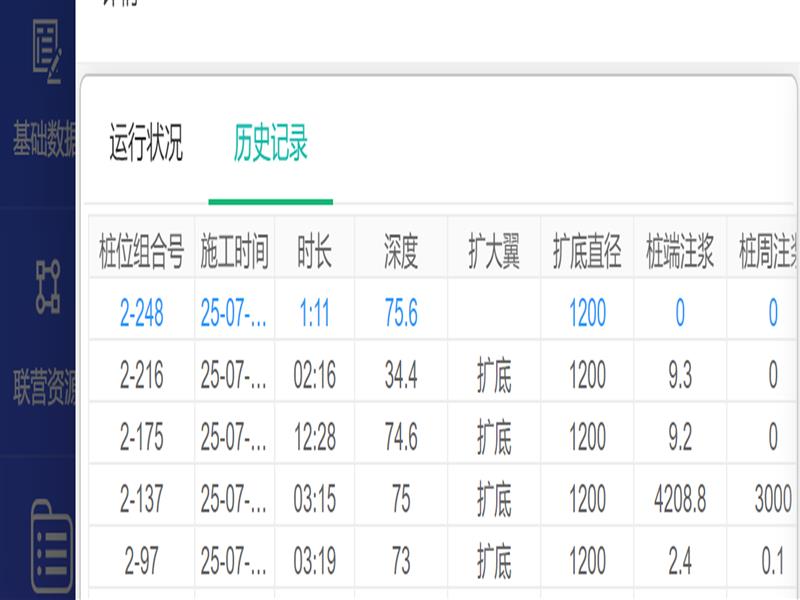Click the pile number 2-137 cell
Viewport: 800px width, 600px height.
click(x=141, y=499)
